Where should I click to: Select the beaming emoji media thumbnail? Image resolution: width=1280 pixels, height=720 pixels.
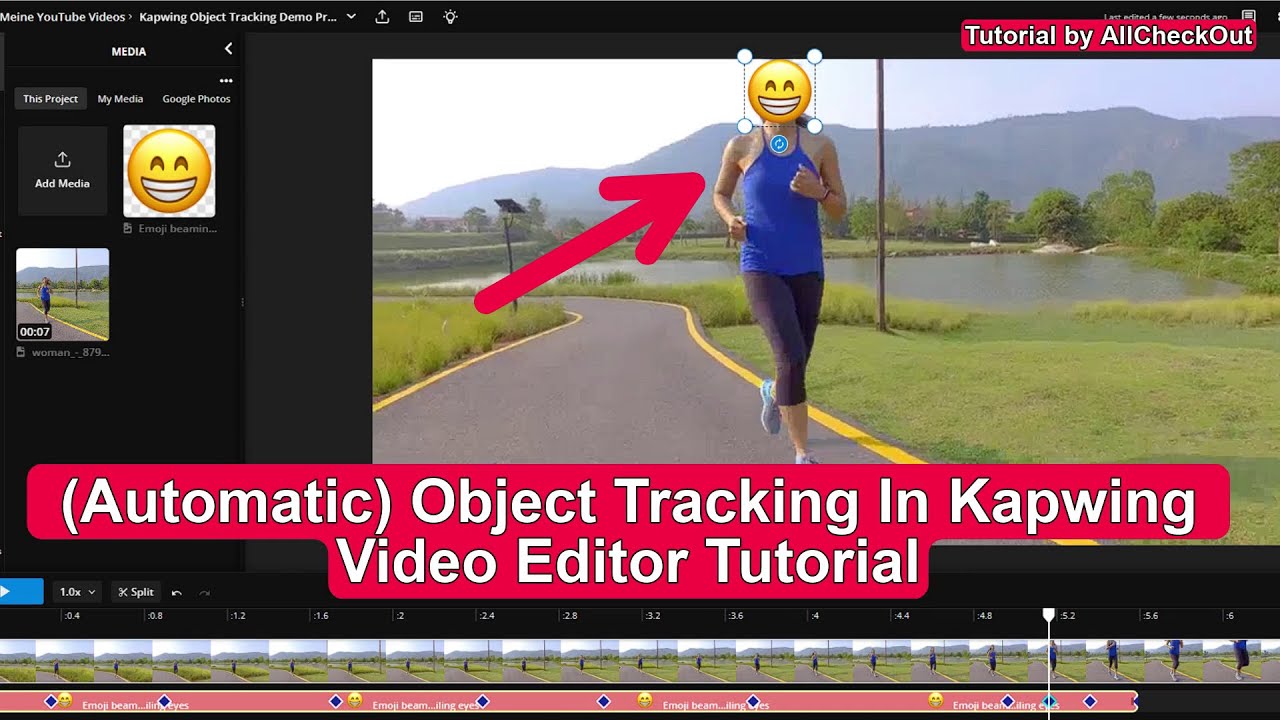pos(169,171)
